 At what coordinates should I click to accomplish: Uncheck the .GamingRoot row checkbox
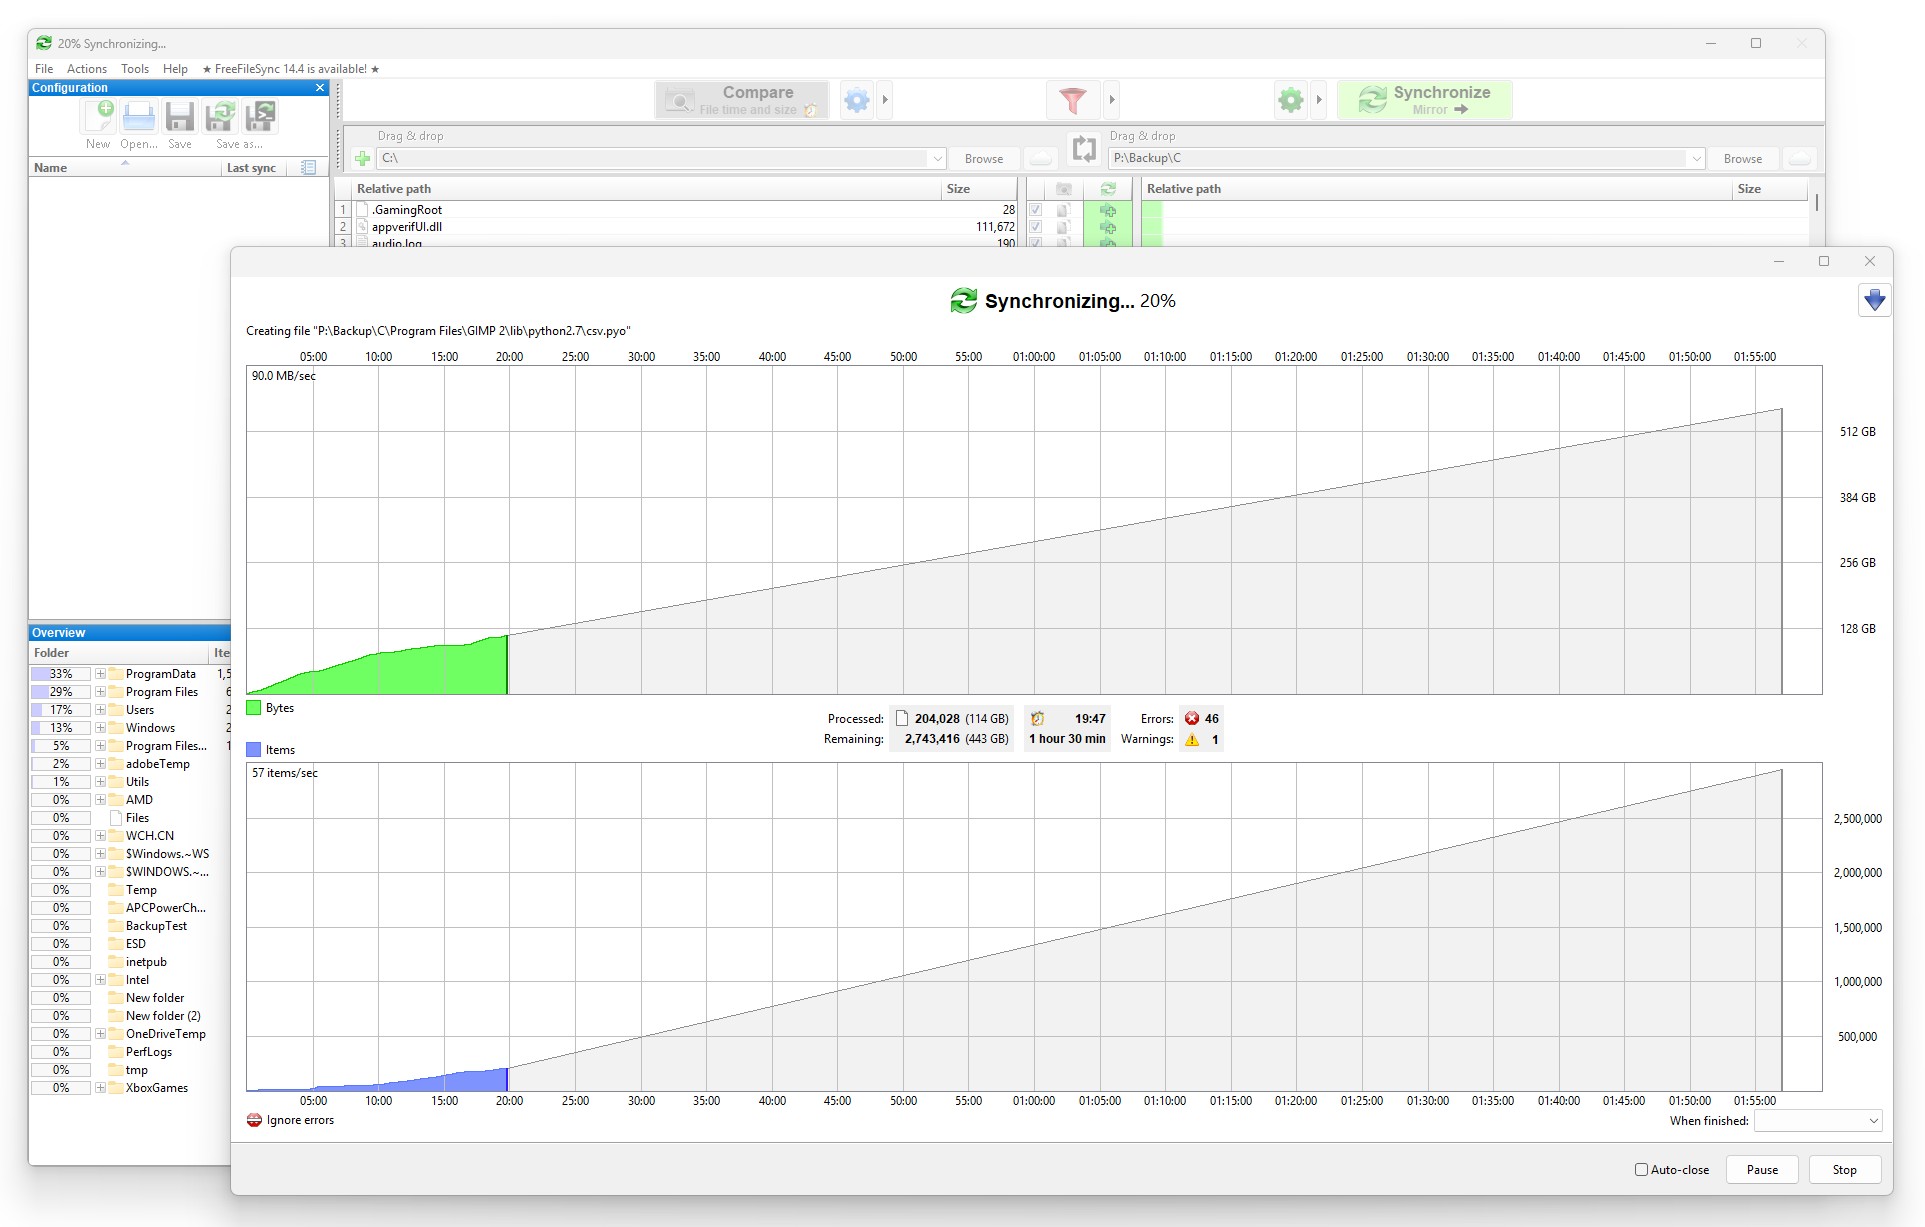(x=1036, y=210)
